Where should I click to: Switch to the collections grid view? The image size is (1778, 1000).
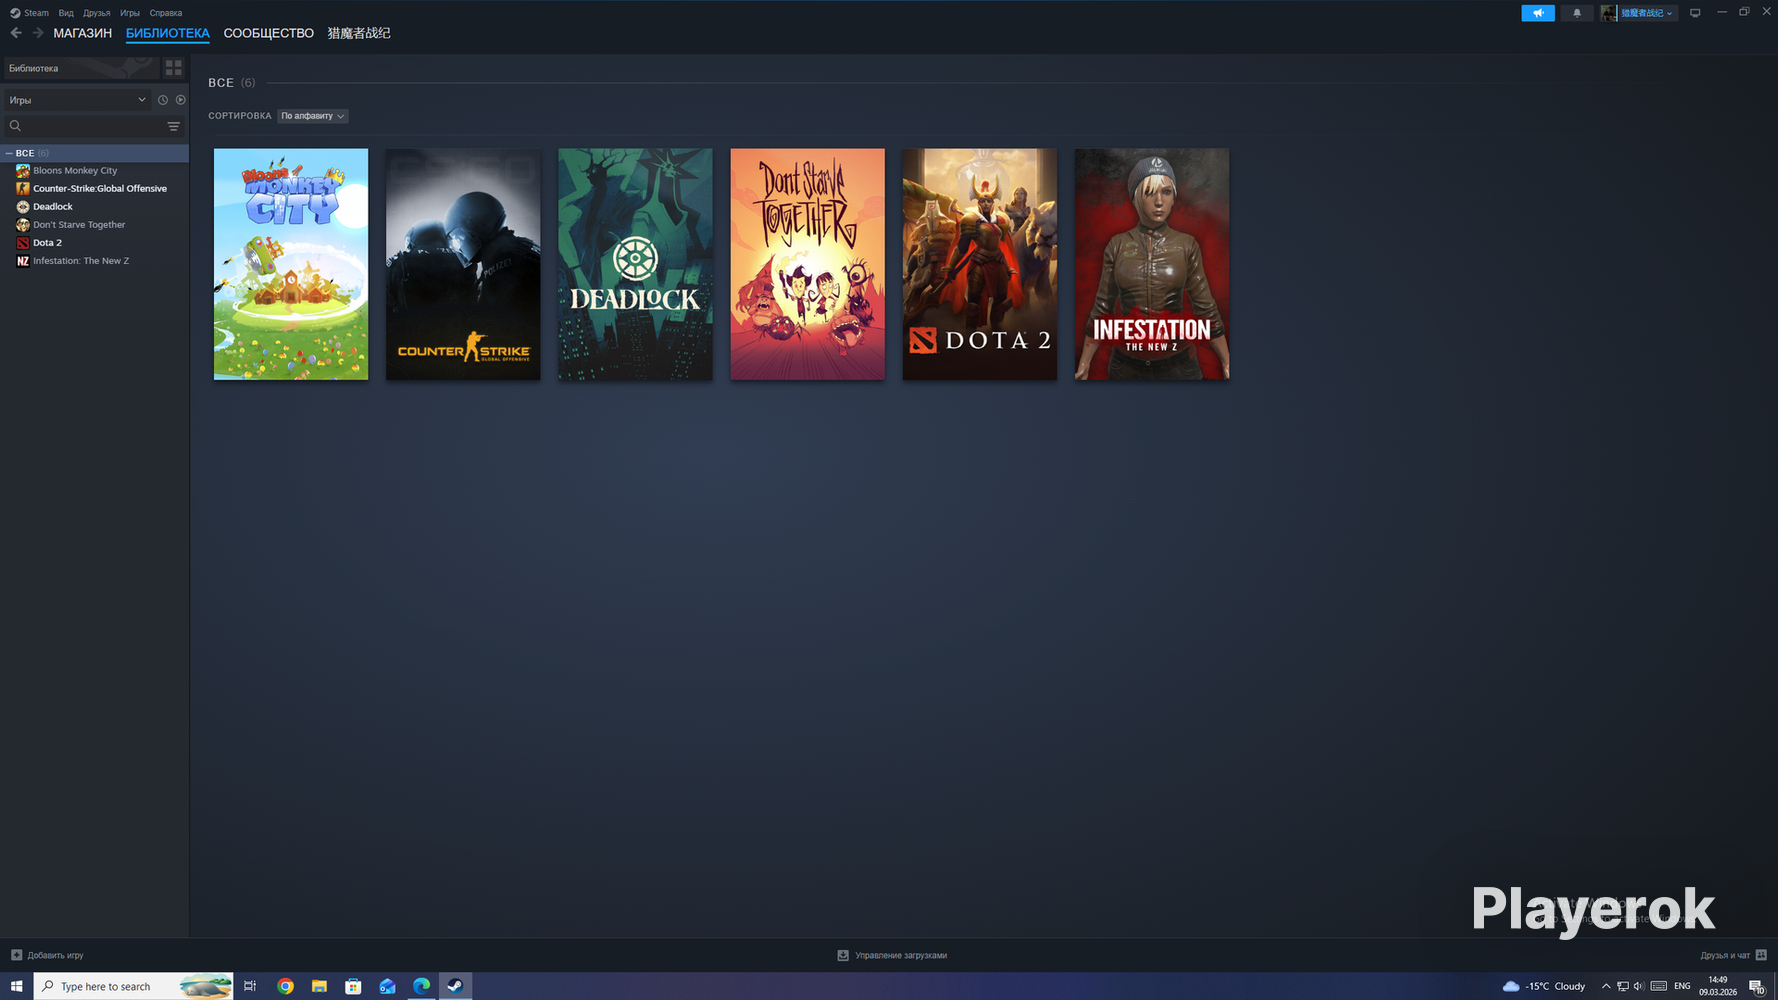(174, 68)
